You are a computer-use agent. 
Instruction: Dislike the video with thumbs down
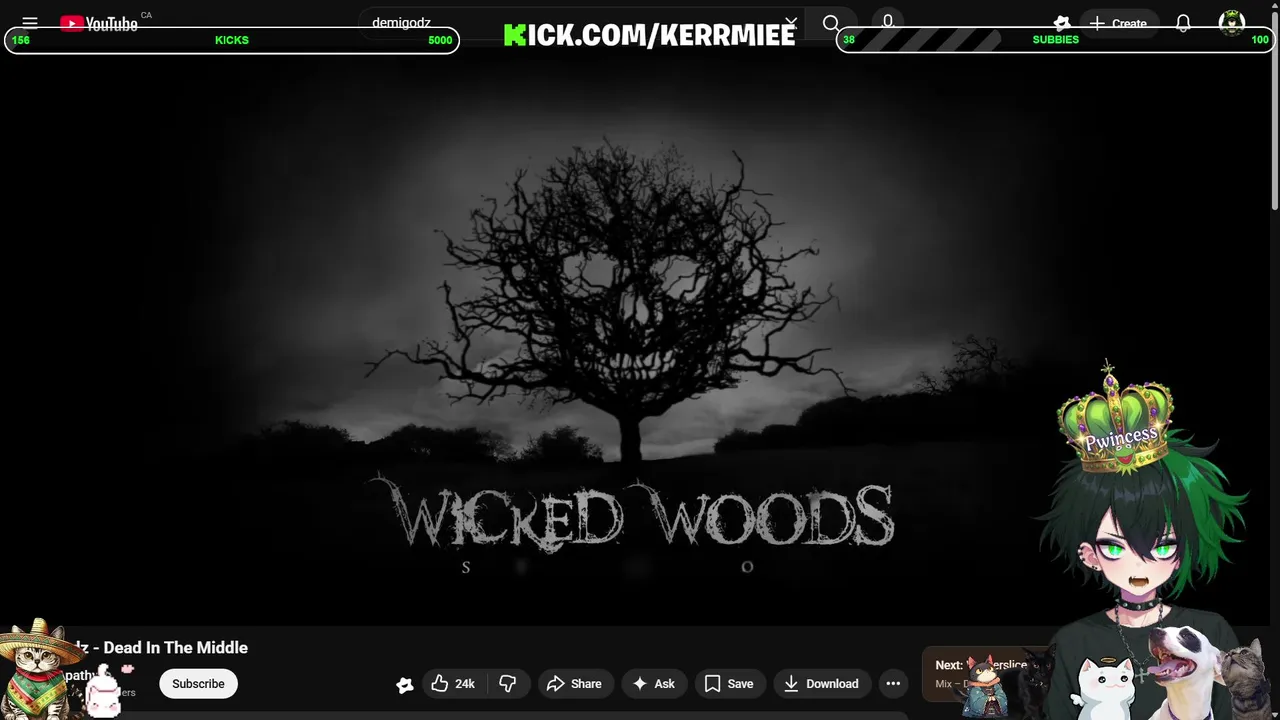[508, 684]
